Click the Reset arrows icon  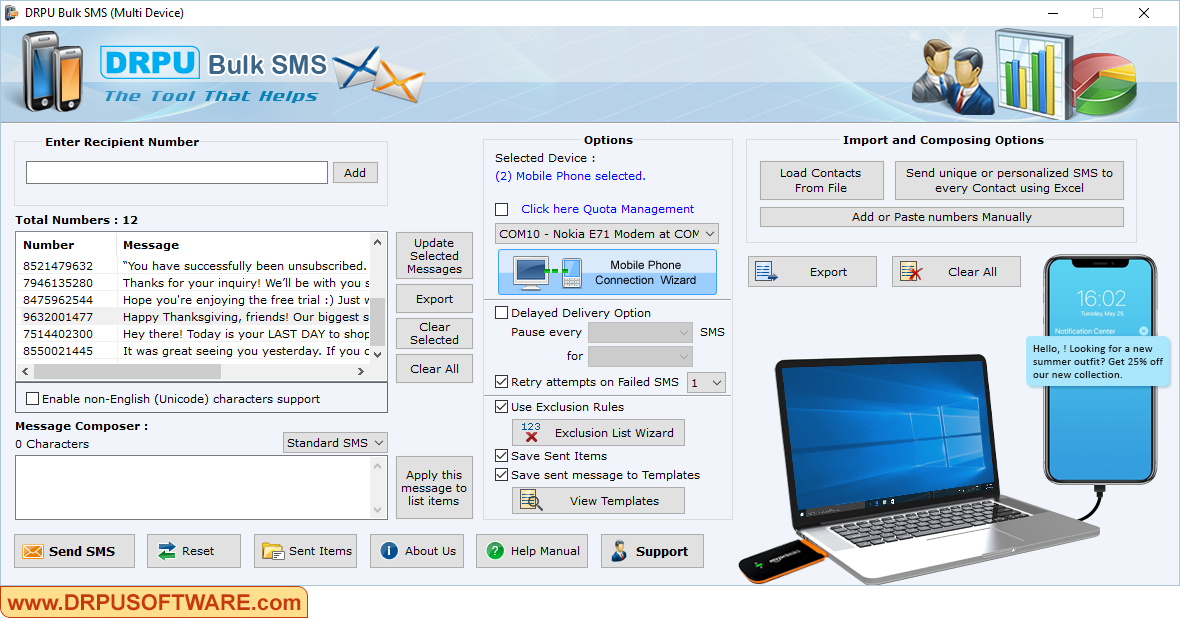coord(166,552)
